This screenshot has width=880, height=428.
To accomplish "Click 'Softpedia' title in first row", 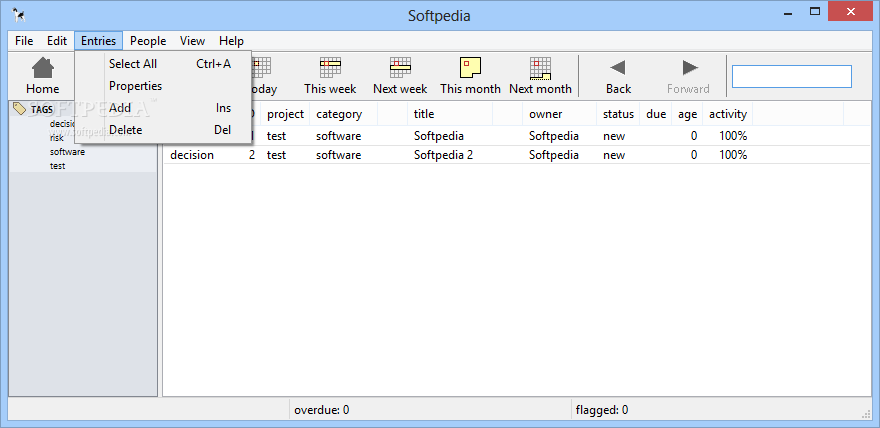I will [x=439, y=136].
